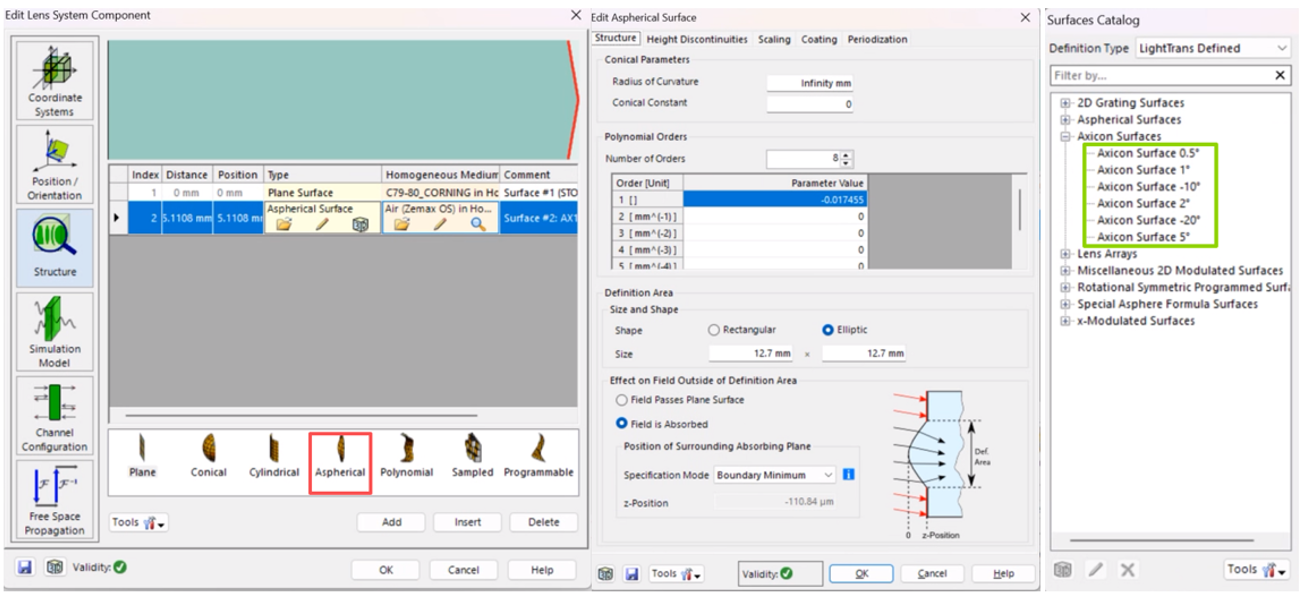Open the Specification Mode dropdown
The image size is (1304, 598).
click(x=775, y=475)
